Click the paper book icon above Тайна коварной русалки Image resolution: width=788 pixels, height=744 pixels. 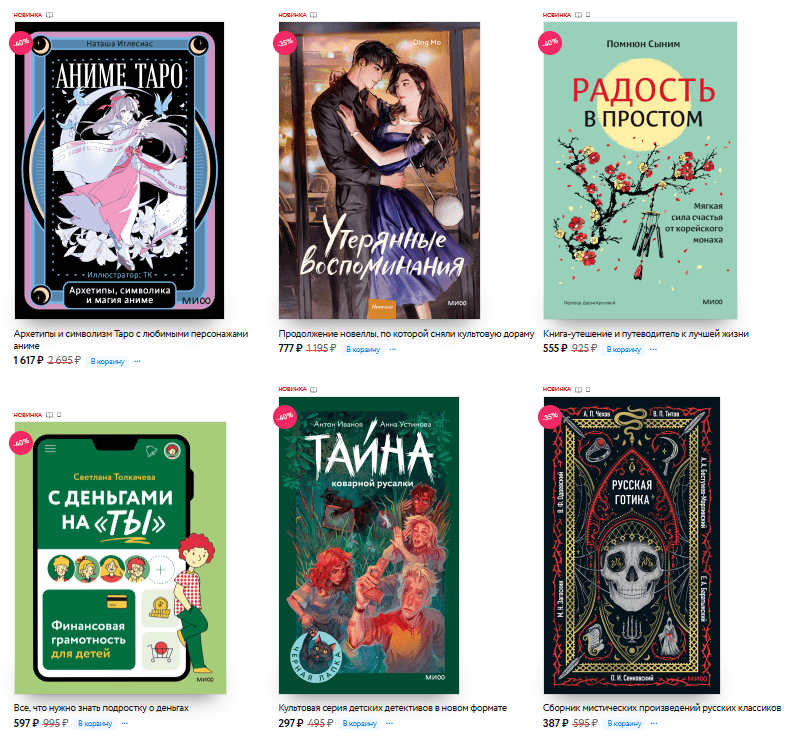(x=314, y=390)
